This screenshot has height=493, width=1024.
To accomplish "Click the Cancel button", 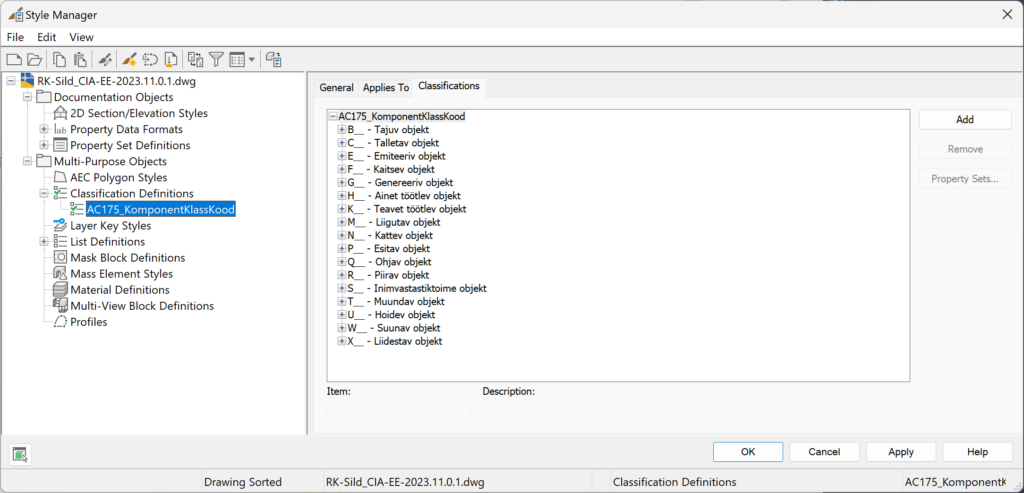I will [824, 452].
